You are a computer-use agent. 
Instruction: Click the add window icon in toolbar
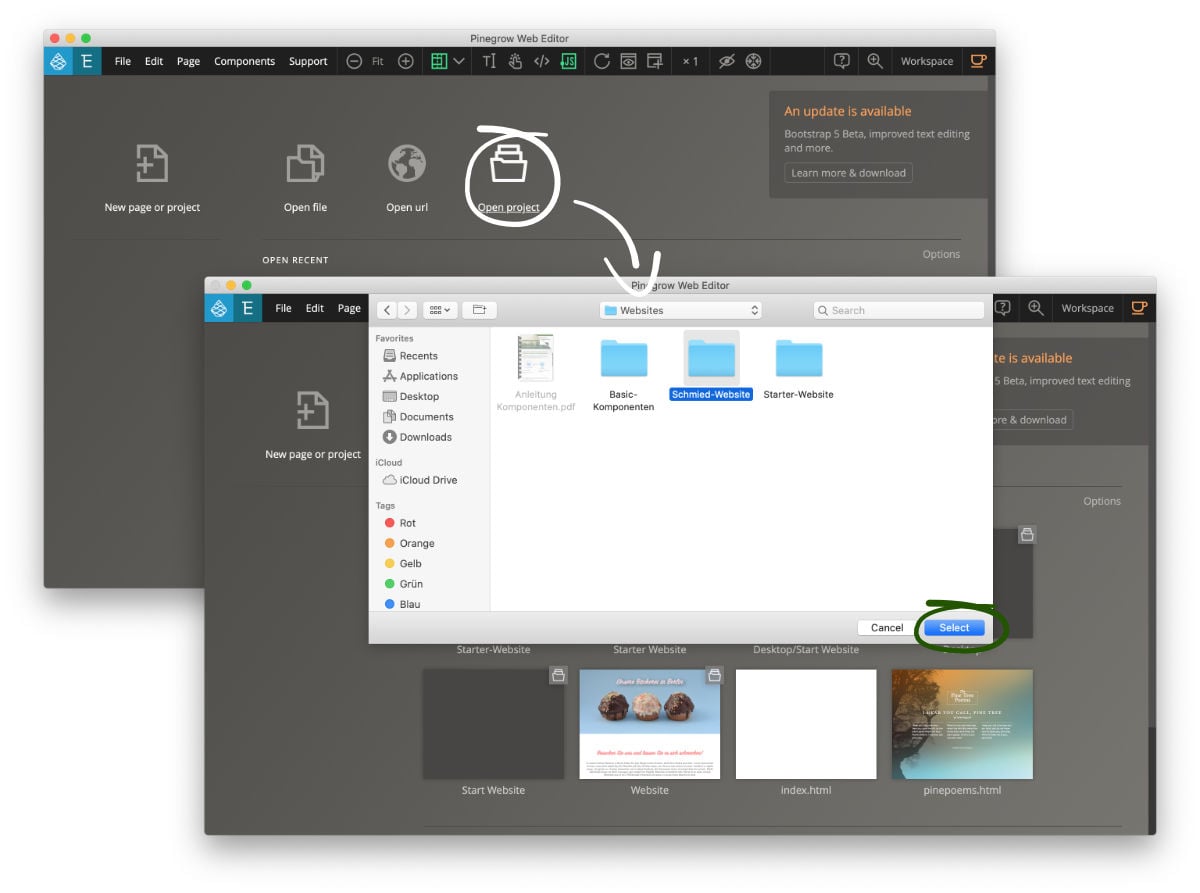654,61
